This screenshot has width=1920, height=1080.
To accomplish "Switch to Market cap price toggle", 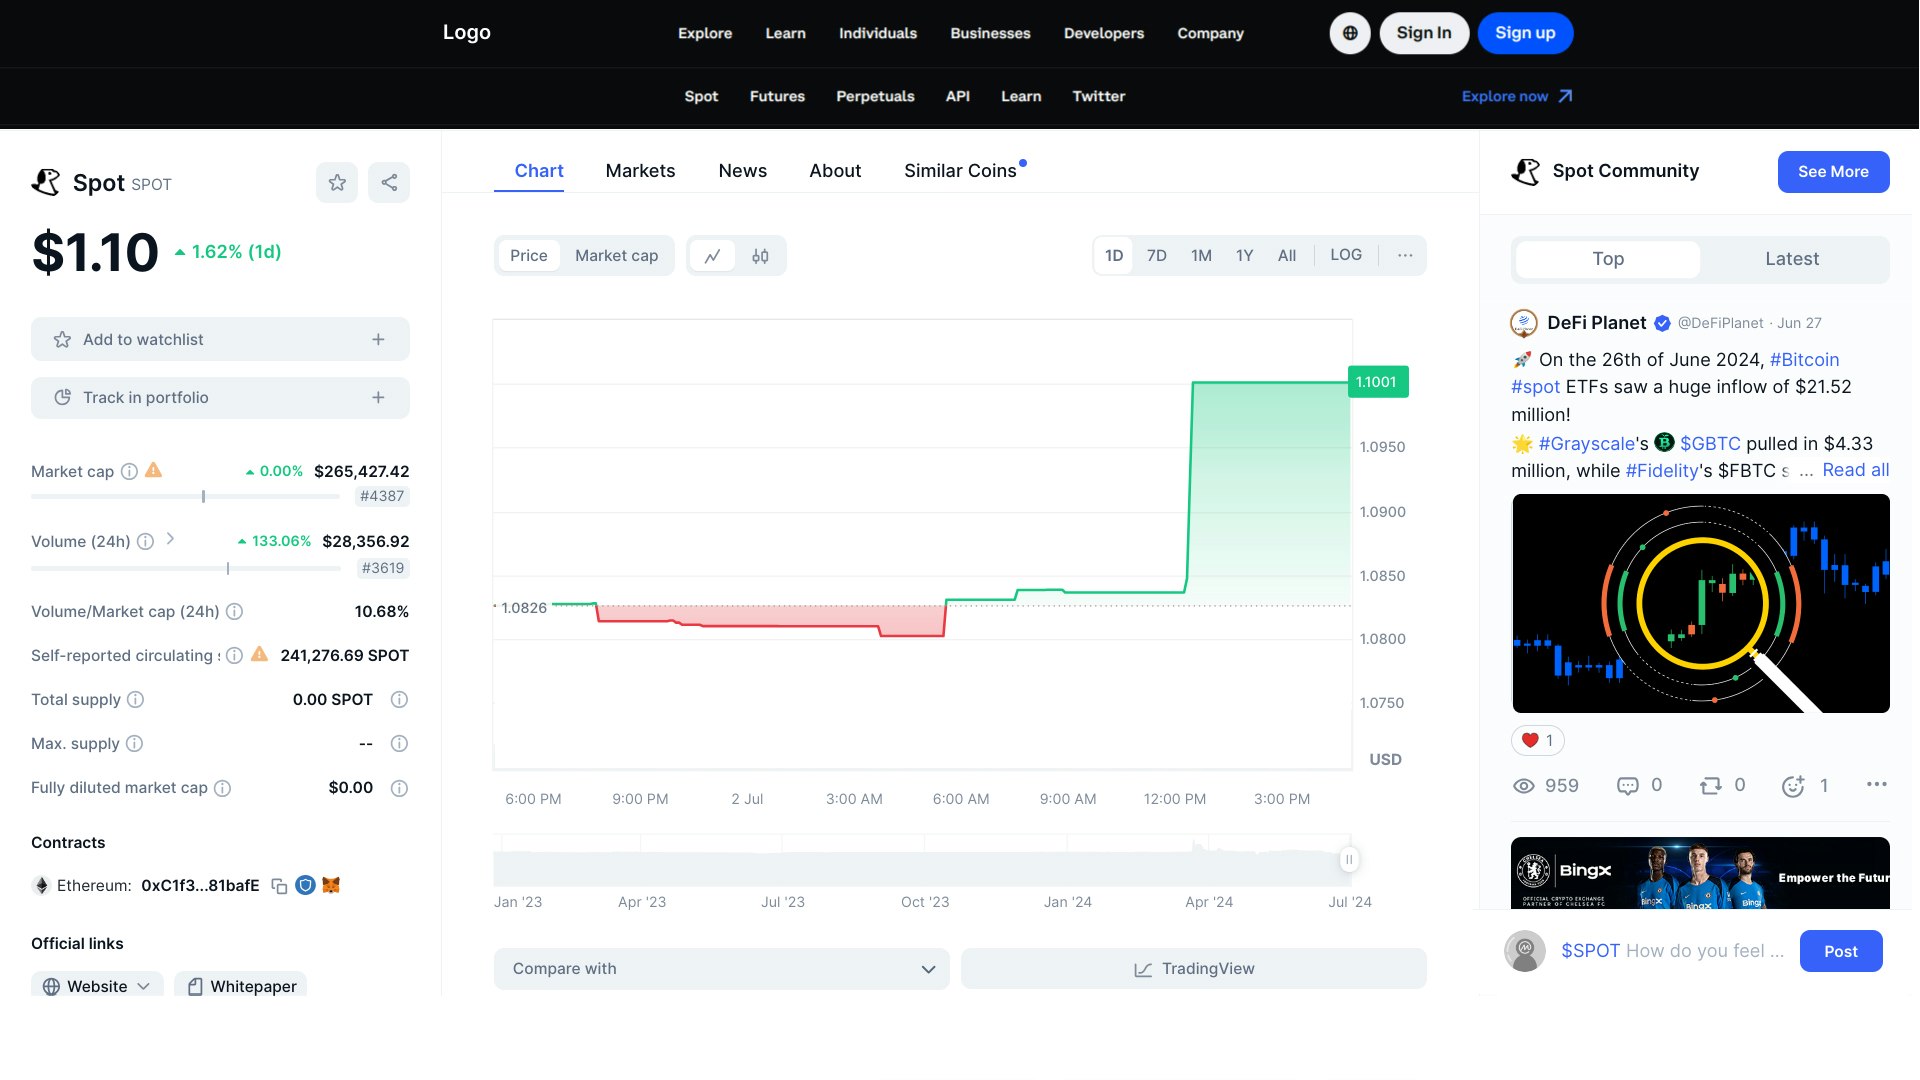I will [616, 255].
